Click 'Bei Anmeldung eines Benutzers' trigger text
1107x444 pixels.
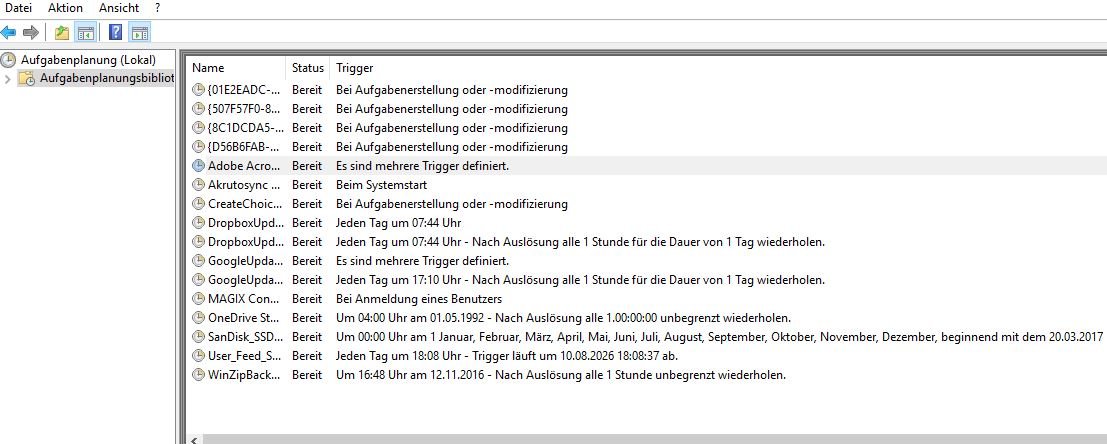pos(419,299)
